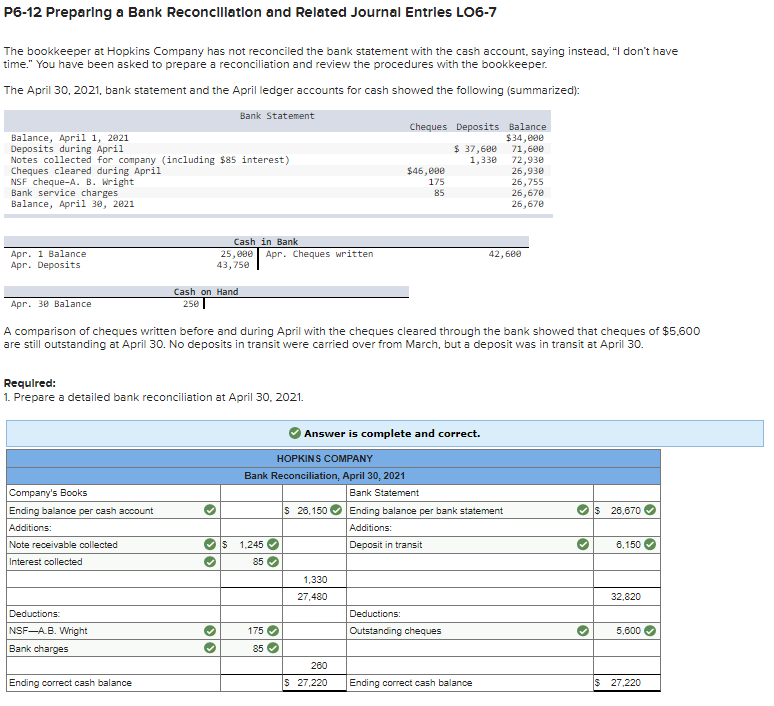Screen dimensions: 774x706
Task: Click check icon next to 5,600 amount
Action: pos(650,630)
